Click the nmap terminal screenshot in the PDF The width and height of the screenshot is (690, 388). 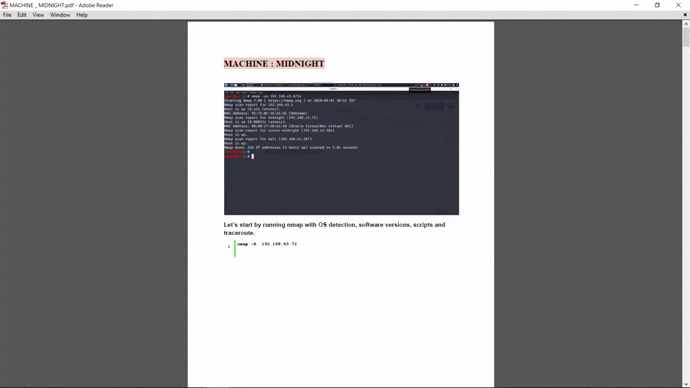coord(341,149)
